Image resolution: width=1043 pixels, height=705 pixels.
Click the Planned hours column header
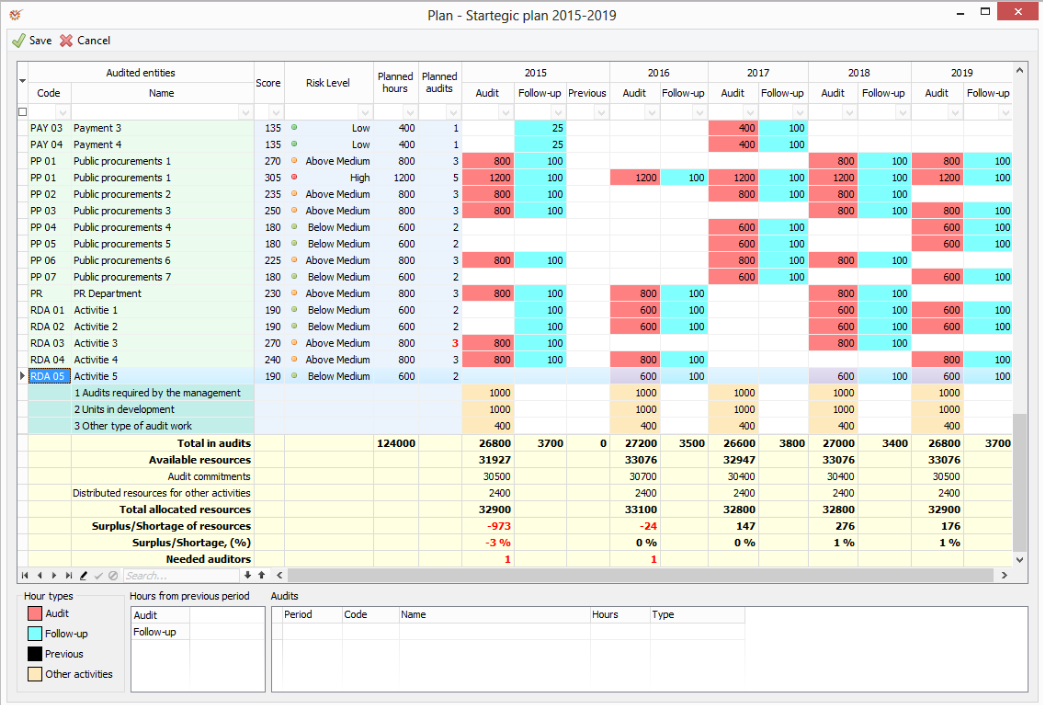coord(395,83)
